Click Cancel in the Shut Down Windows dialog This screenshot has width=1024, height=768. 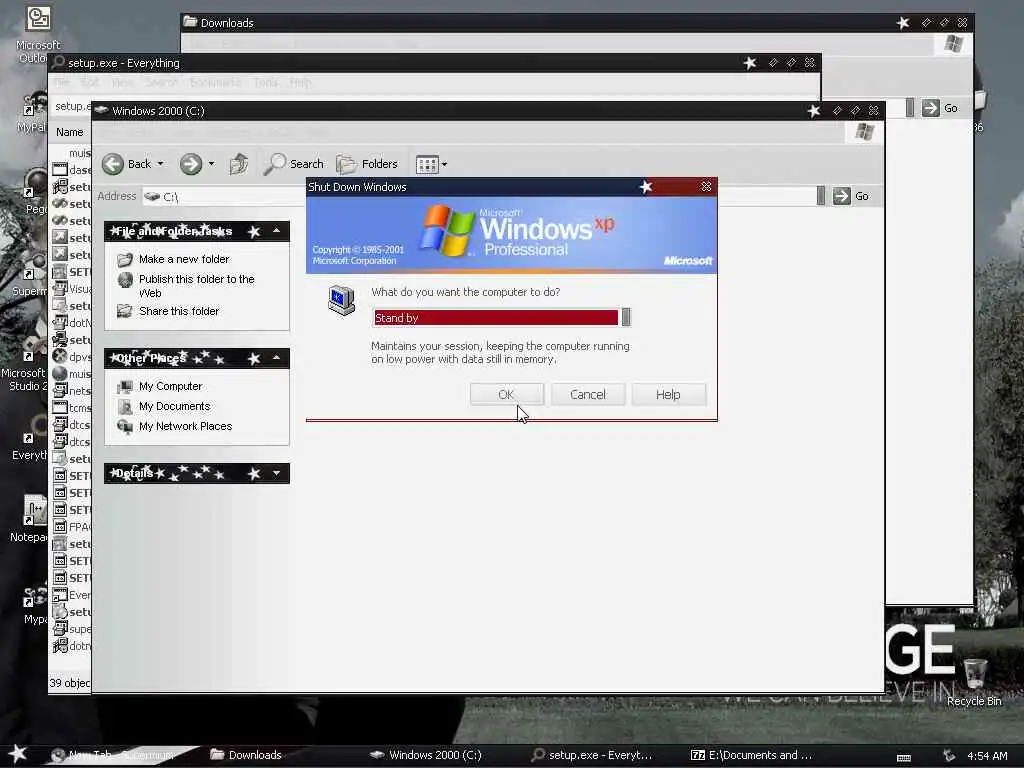588,394
